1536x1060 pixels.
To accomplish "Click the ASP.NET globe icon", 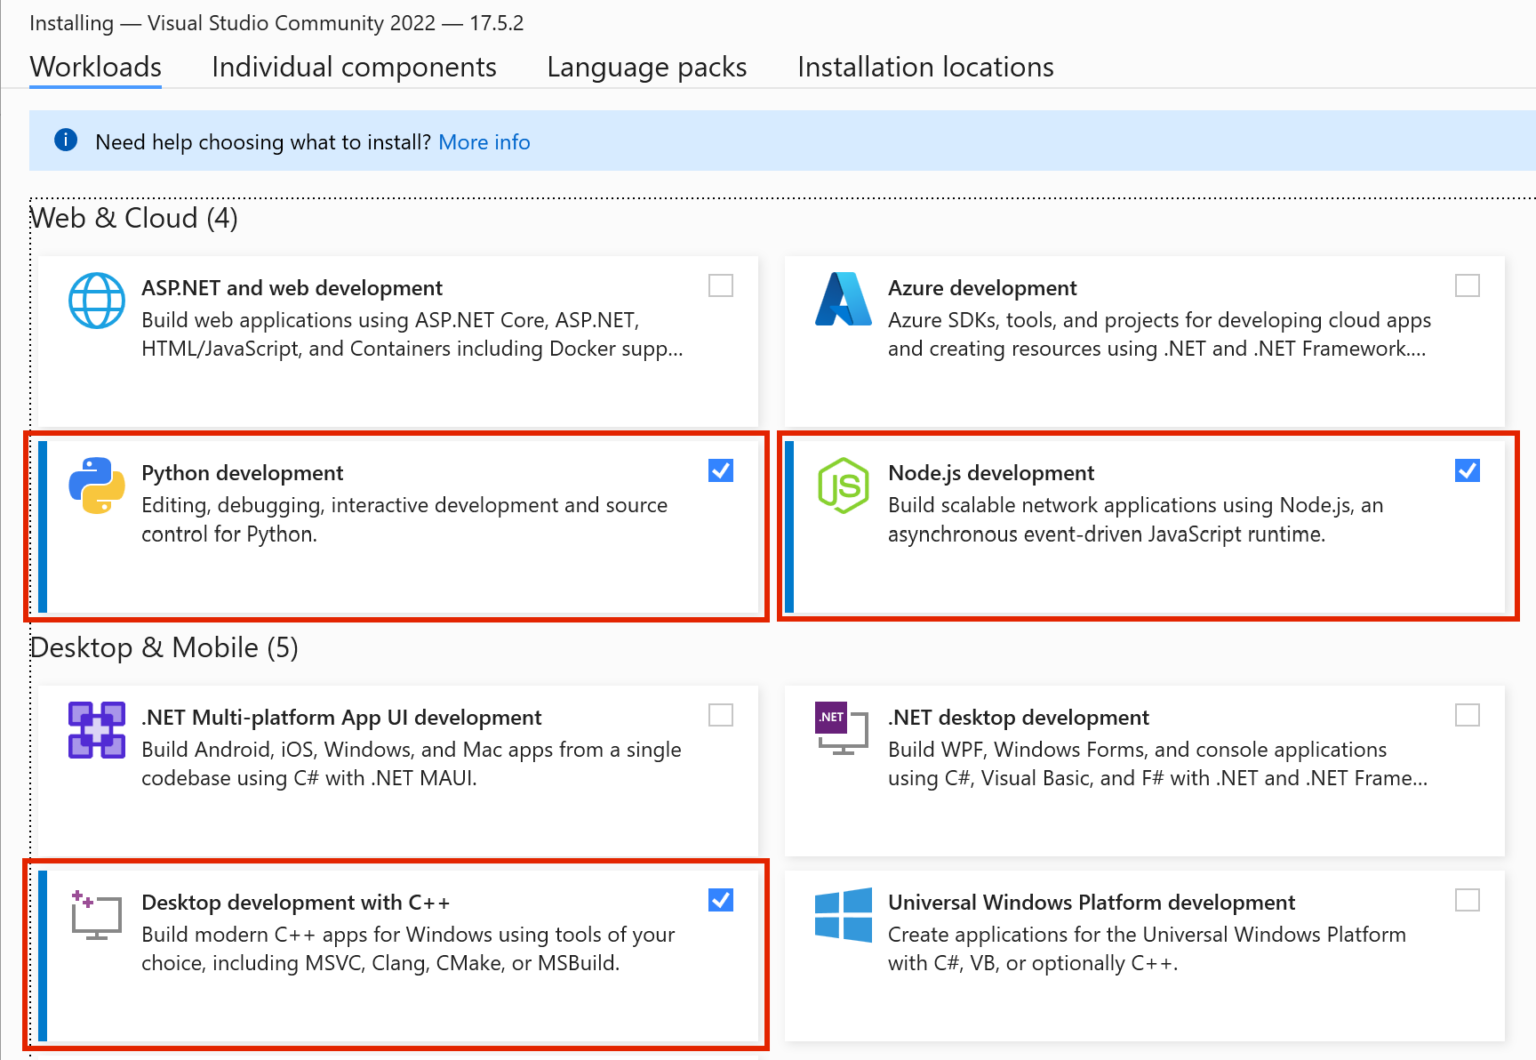I will [97, 300].
